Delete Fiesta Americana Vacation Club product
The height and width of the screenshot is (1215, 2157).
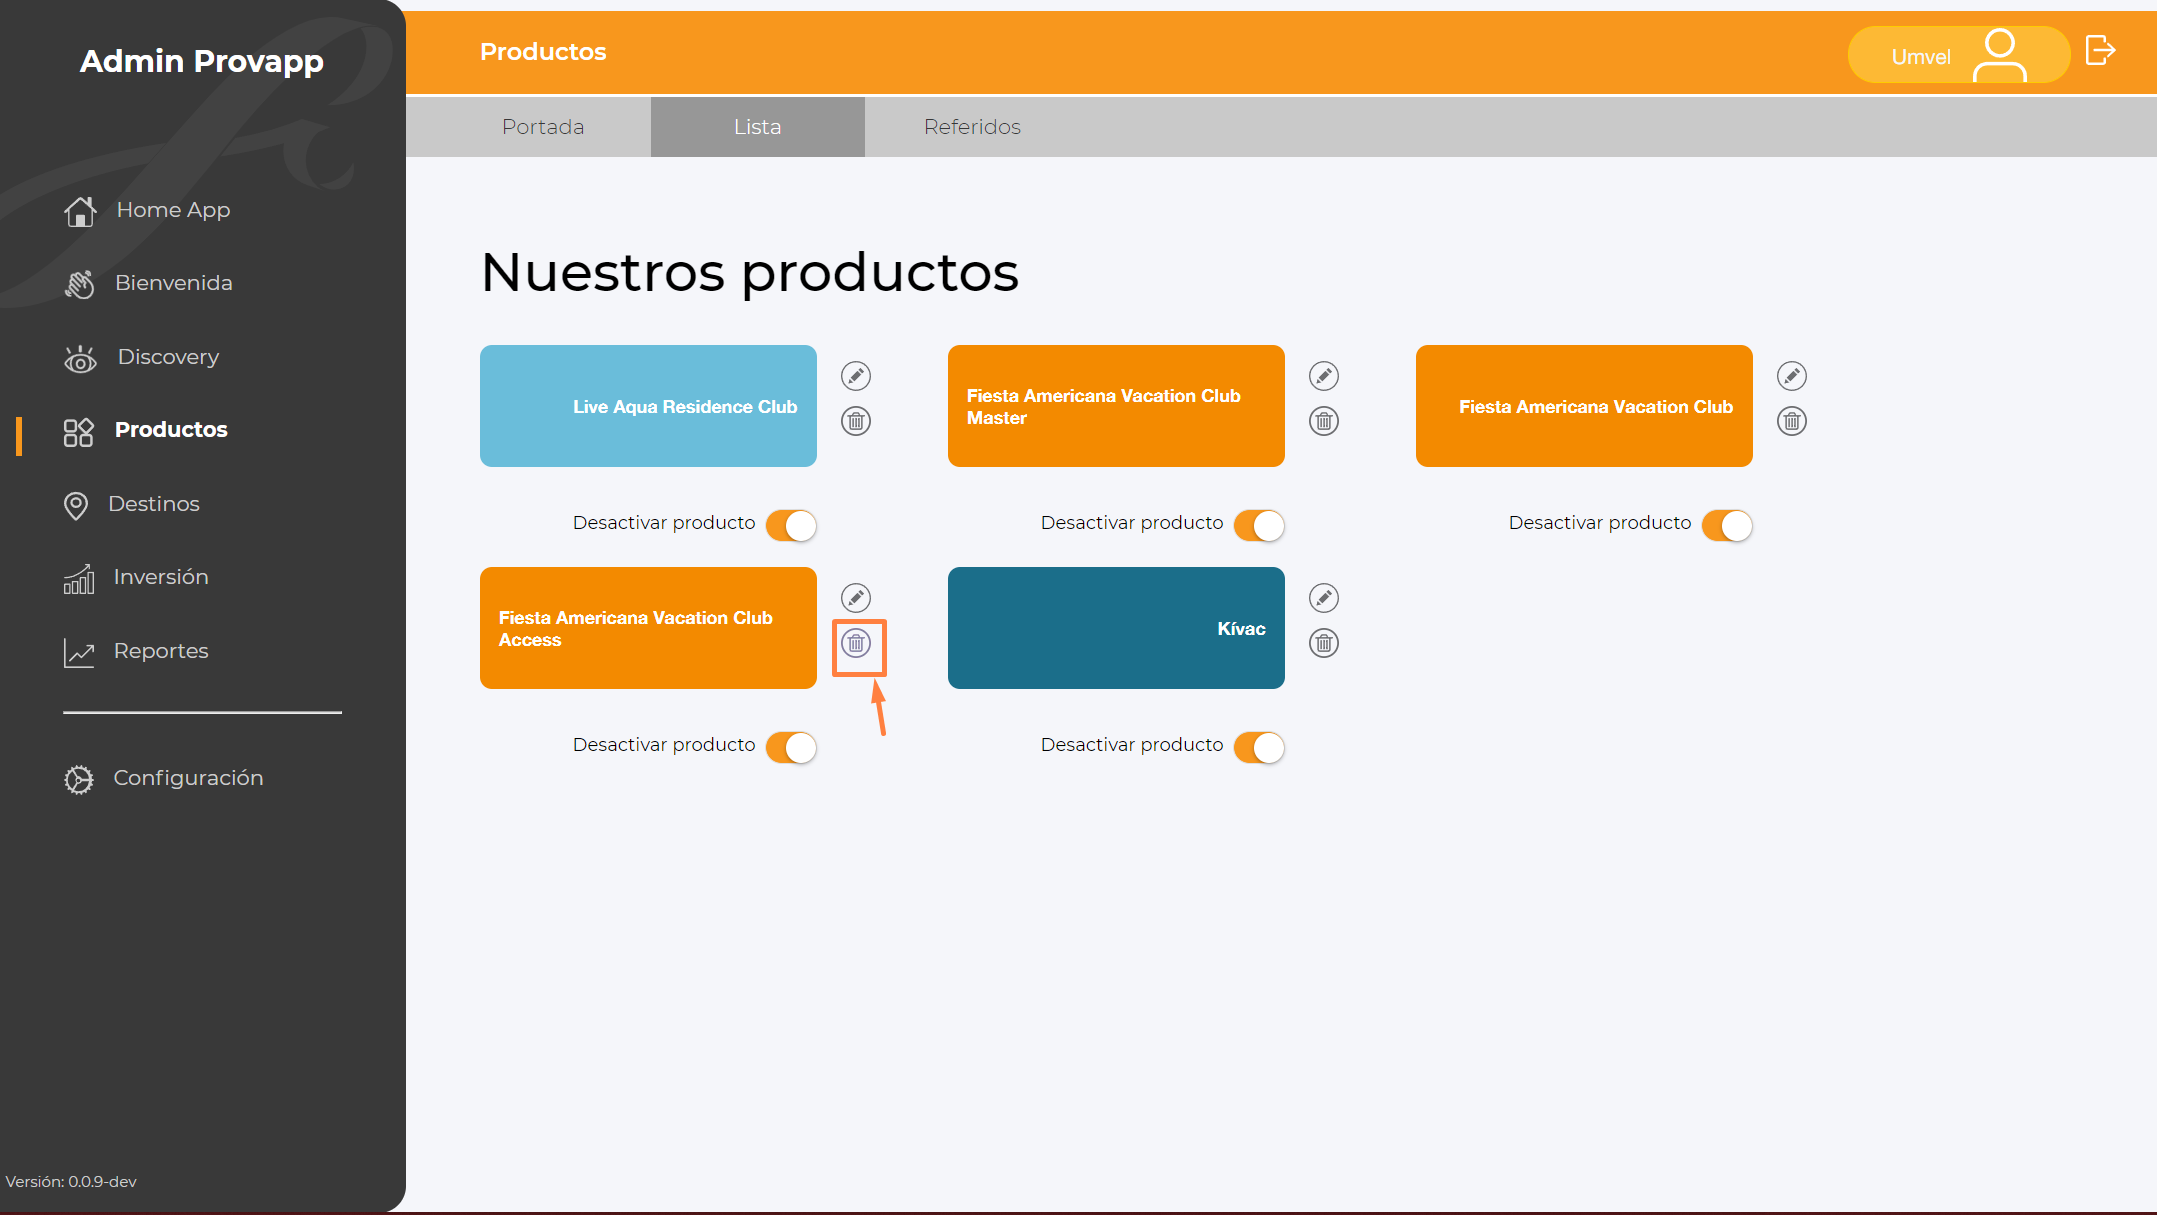tap(1791, 421)
